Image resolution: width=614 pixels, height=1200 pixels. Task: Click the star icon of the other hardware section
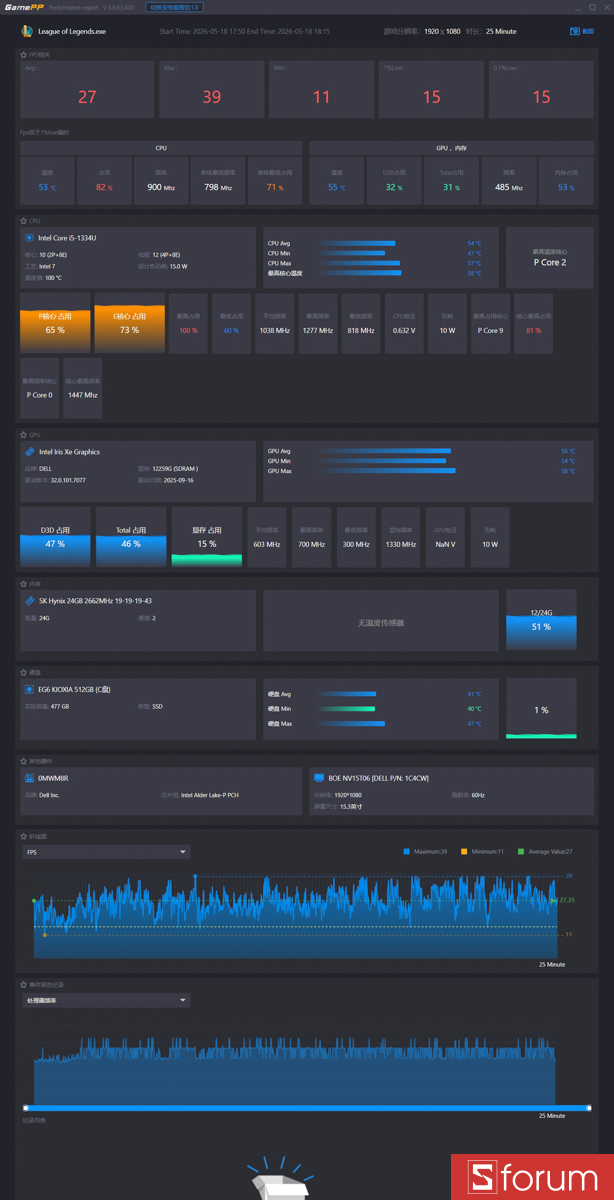(x=23, y=762)
